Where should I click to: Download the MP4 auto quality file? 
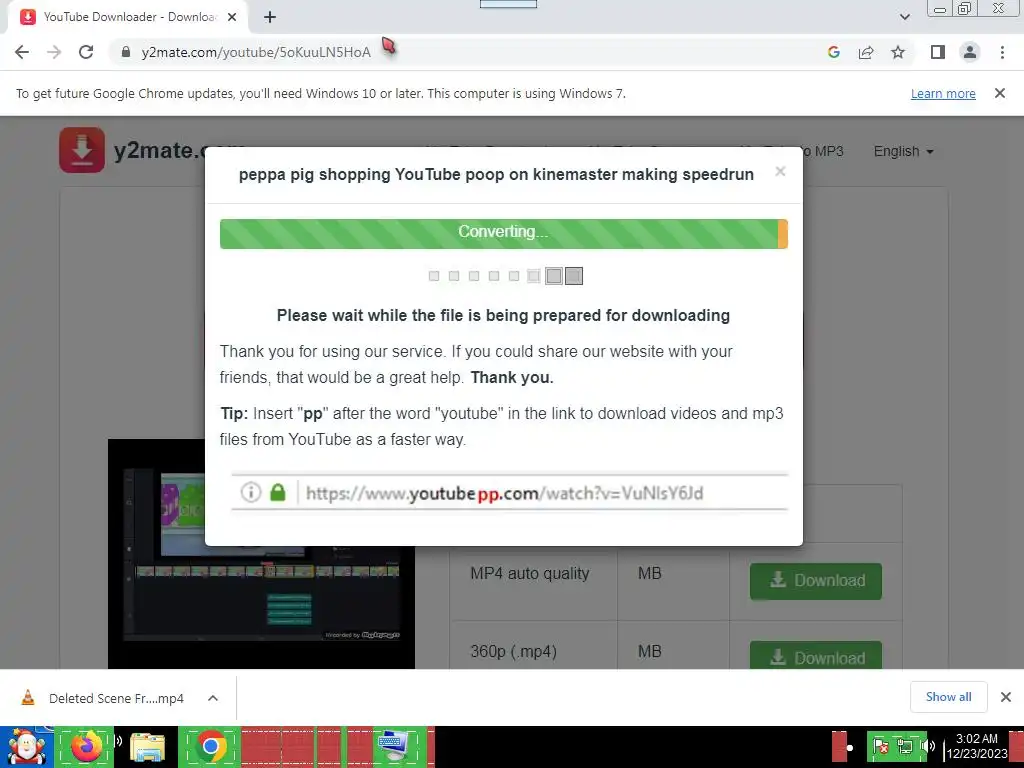point(816,581)
